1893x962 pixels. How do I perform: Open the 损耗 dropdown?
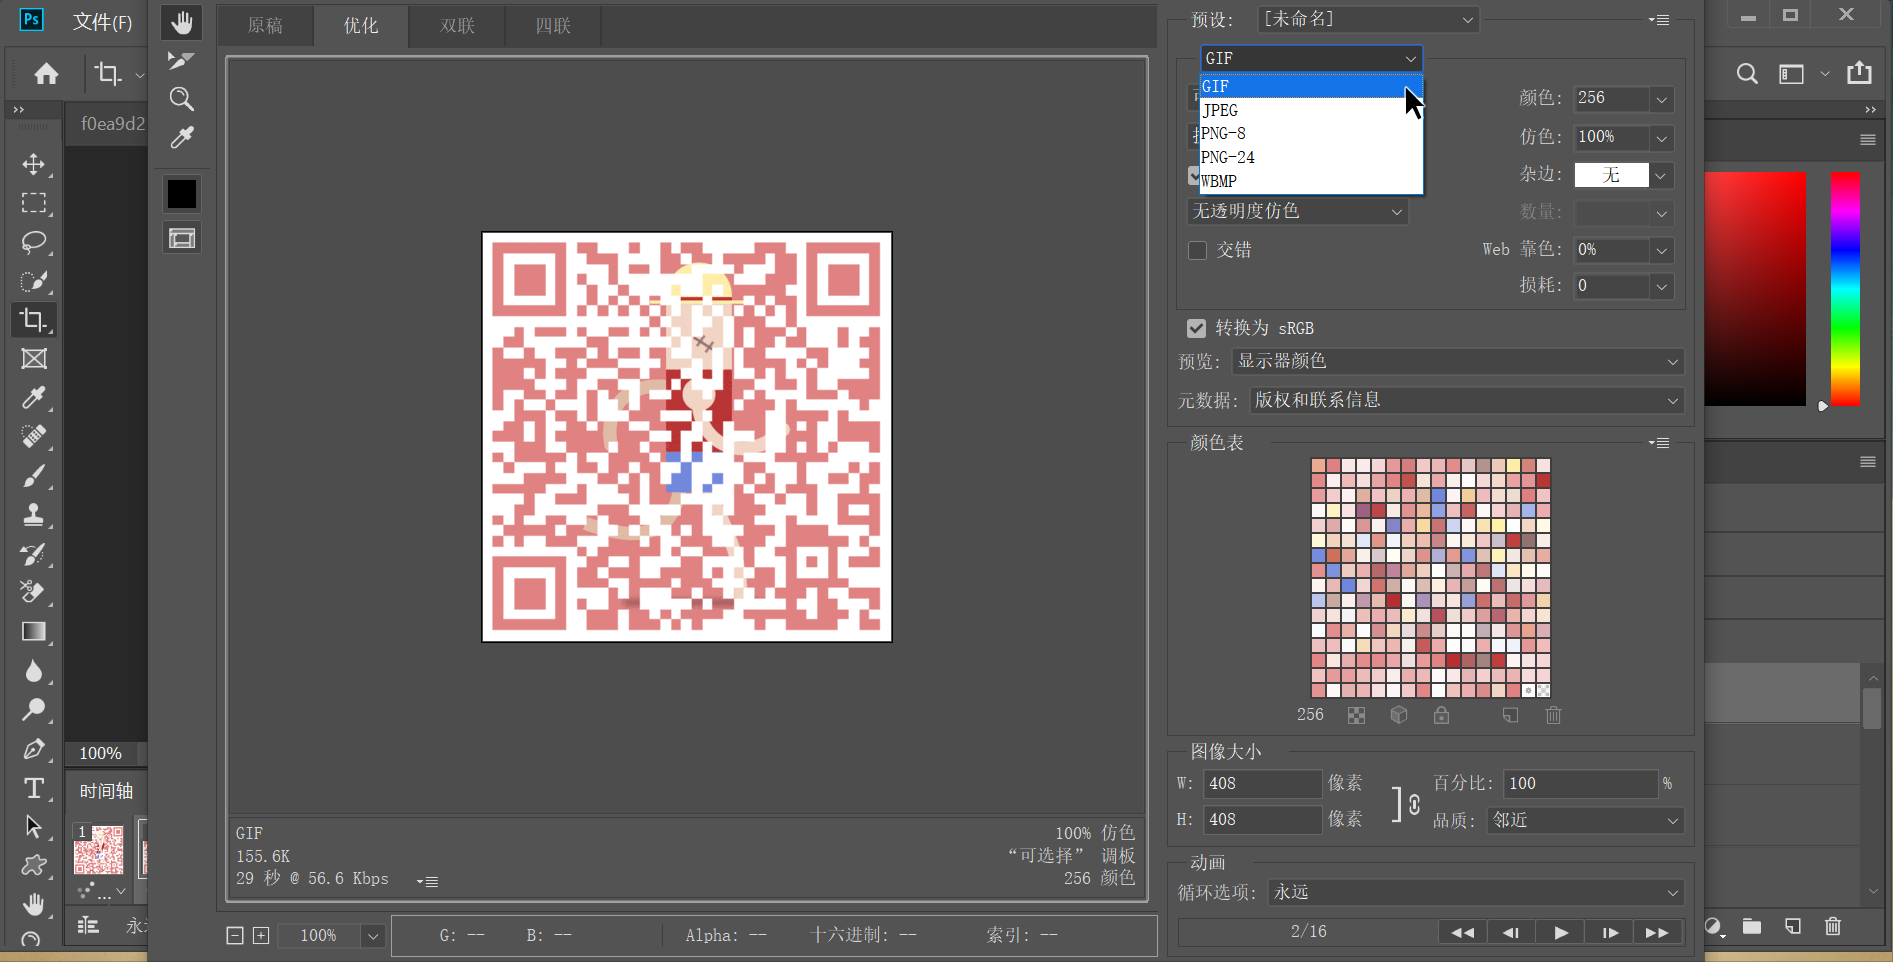click(x=1660, y=286)
